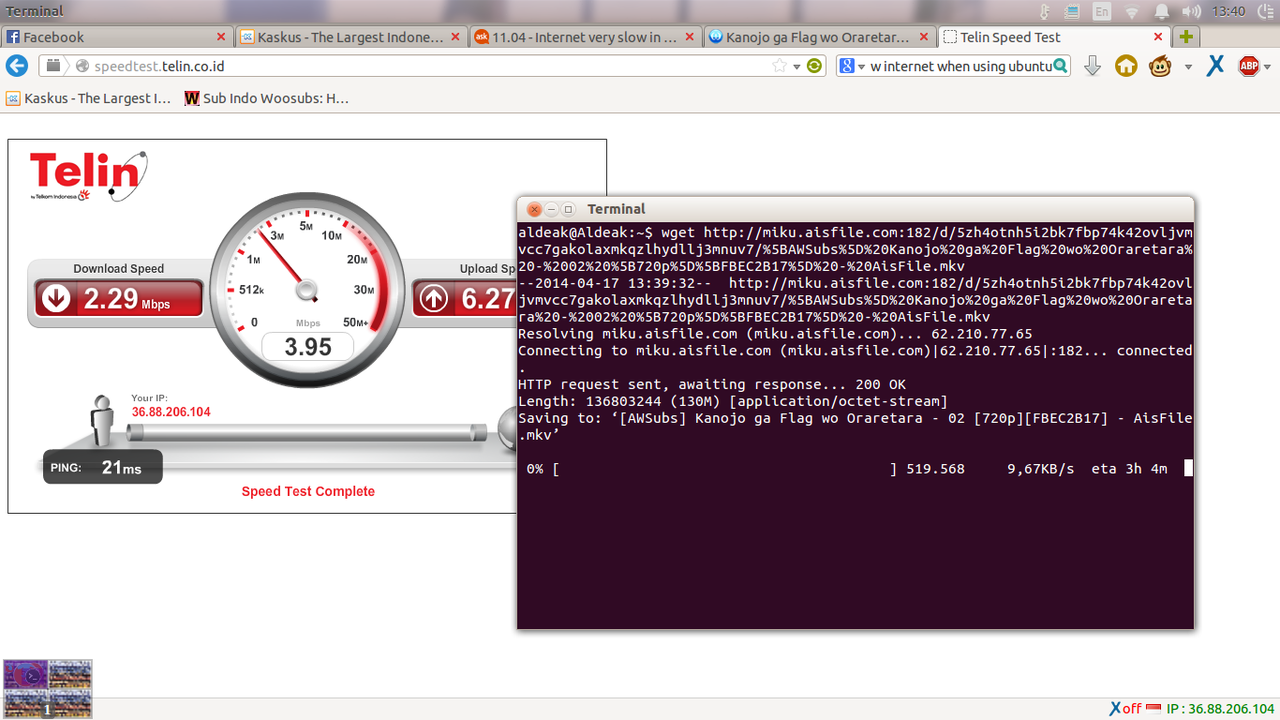The width and height of the screenshot is (1280, 720).
Task: Click the Telin logo on the speed test
Action: tap(88, 176)
